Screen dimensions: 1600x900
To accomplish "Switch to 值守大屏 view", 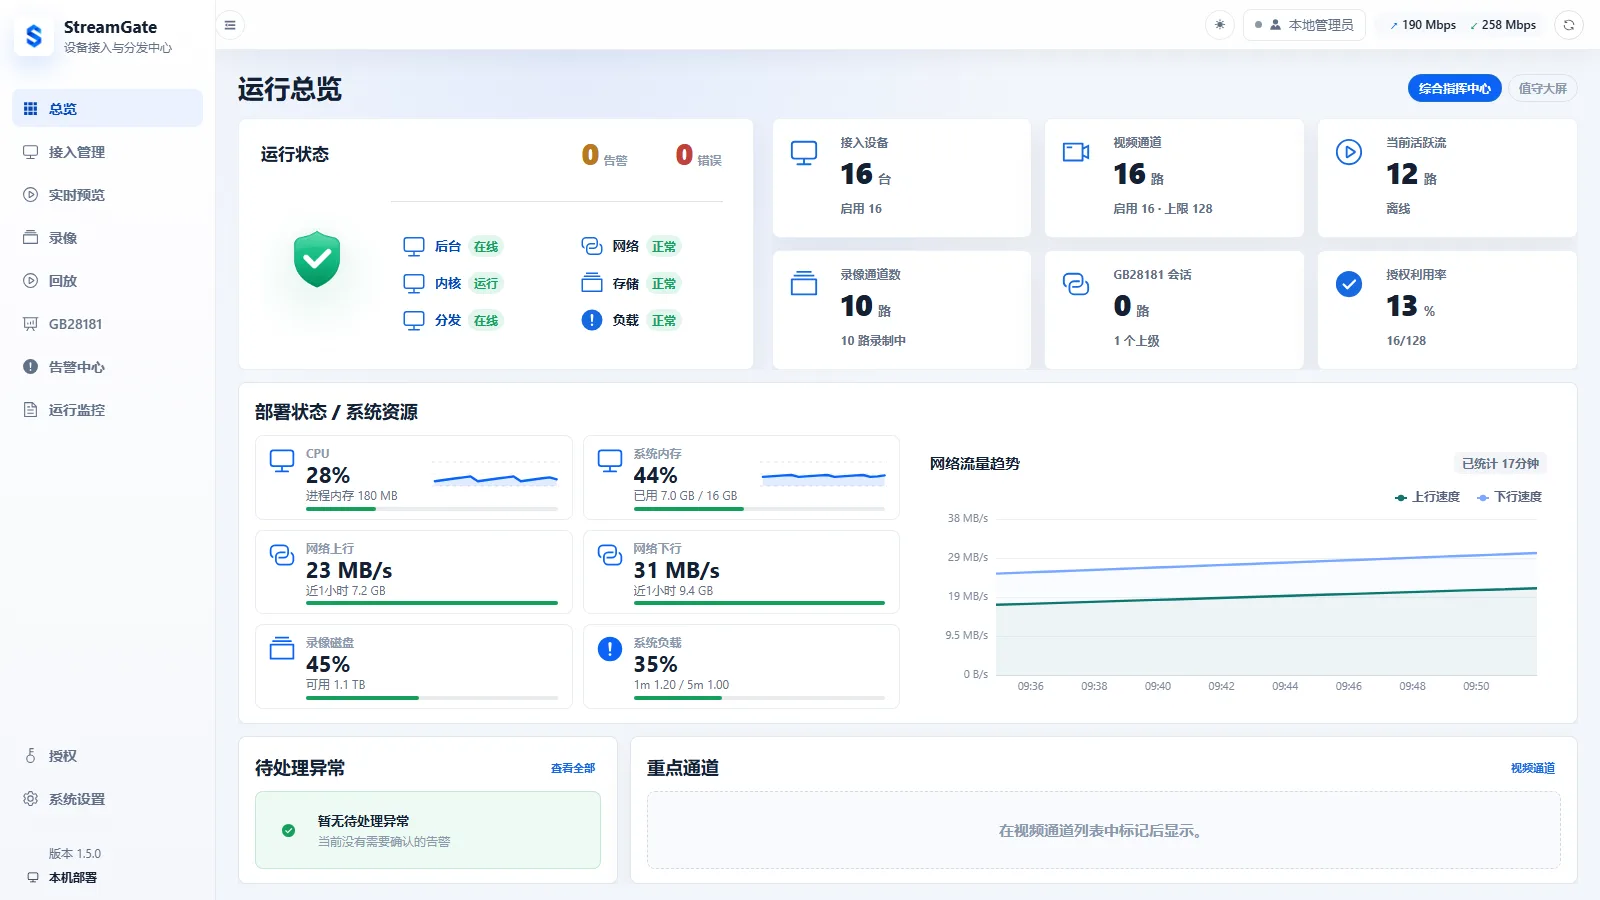I will [x=1542, y=88].
